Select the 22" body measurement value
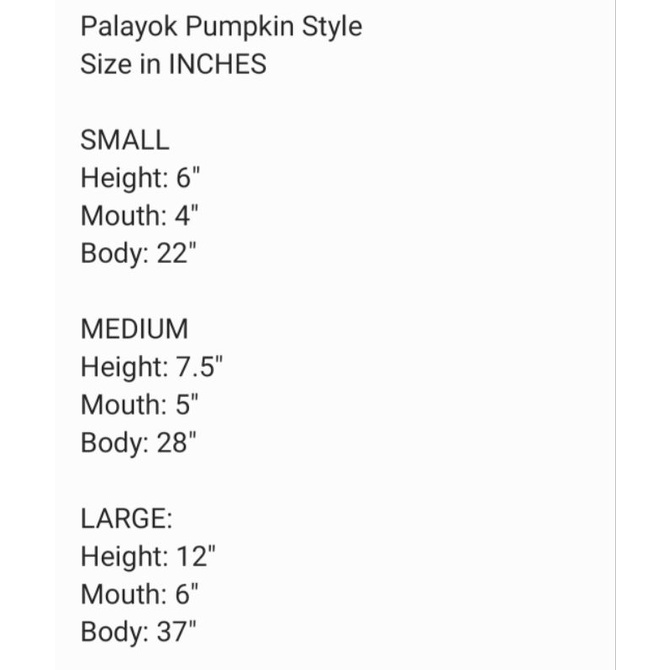The height and width of the screenshot is (670, 670). pyautogui.click(x=177, y=254)
